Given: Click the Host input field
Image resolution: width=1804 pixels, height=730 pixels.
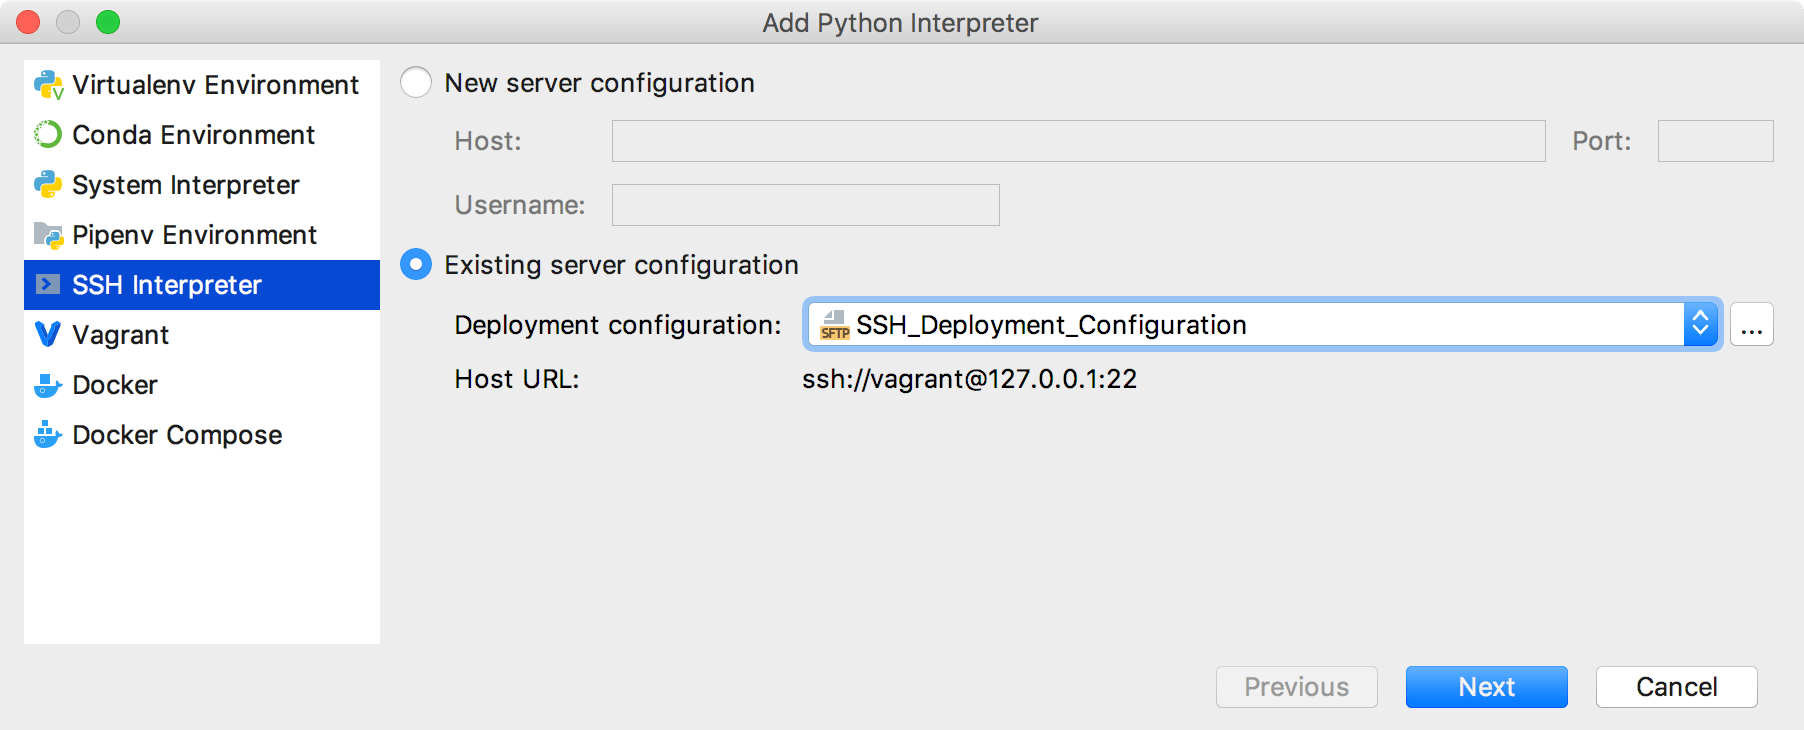Looking at the screenshot, I should coord(1078,141).
